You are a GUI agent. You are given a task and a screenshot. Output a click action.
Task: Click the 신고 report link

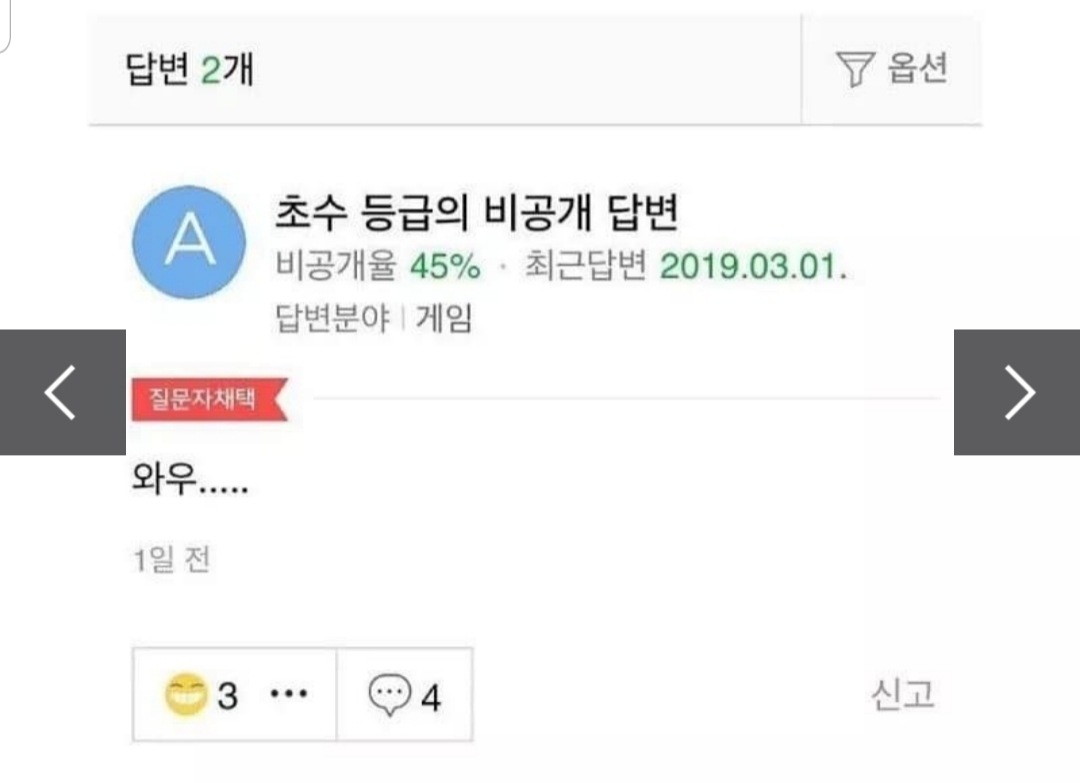pyautogui.click(x=903, y=694)
